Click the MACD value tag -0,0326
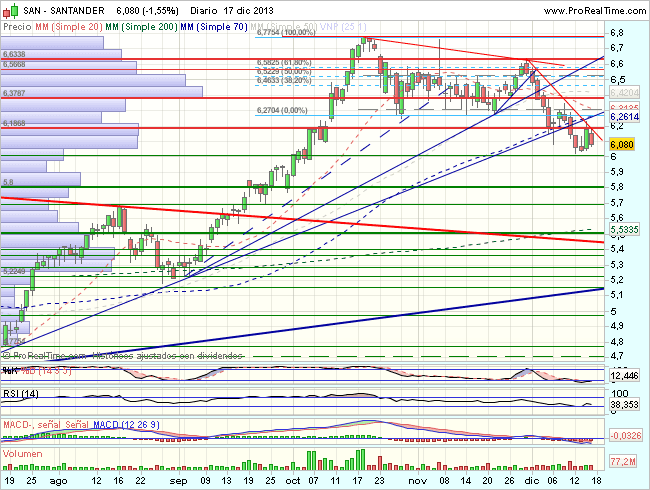Screen dimensions: 650x490 [x=626, y=436]
